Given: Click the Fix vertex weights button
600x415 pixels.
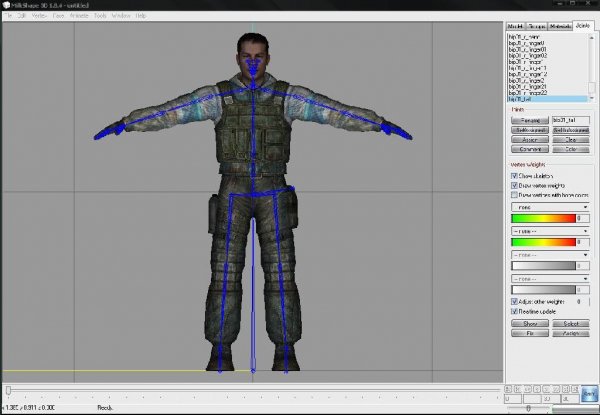Looking at the screenshot, I should [530, 334].
